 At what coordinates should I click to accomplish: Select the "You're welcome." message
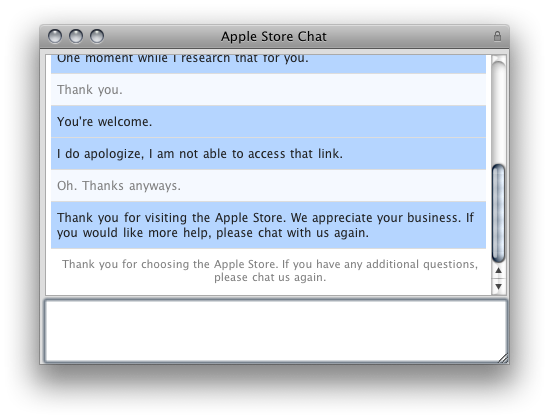(268, 121)
